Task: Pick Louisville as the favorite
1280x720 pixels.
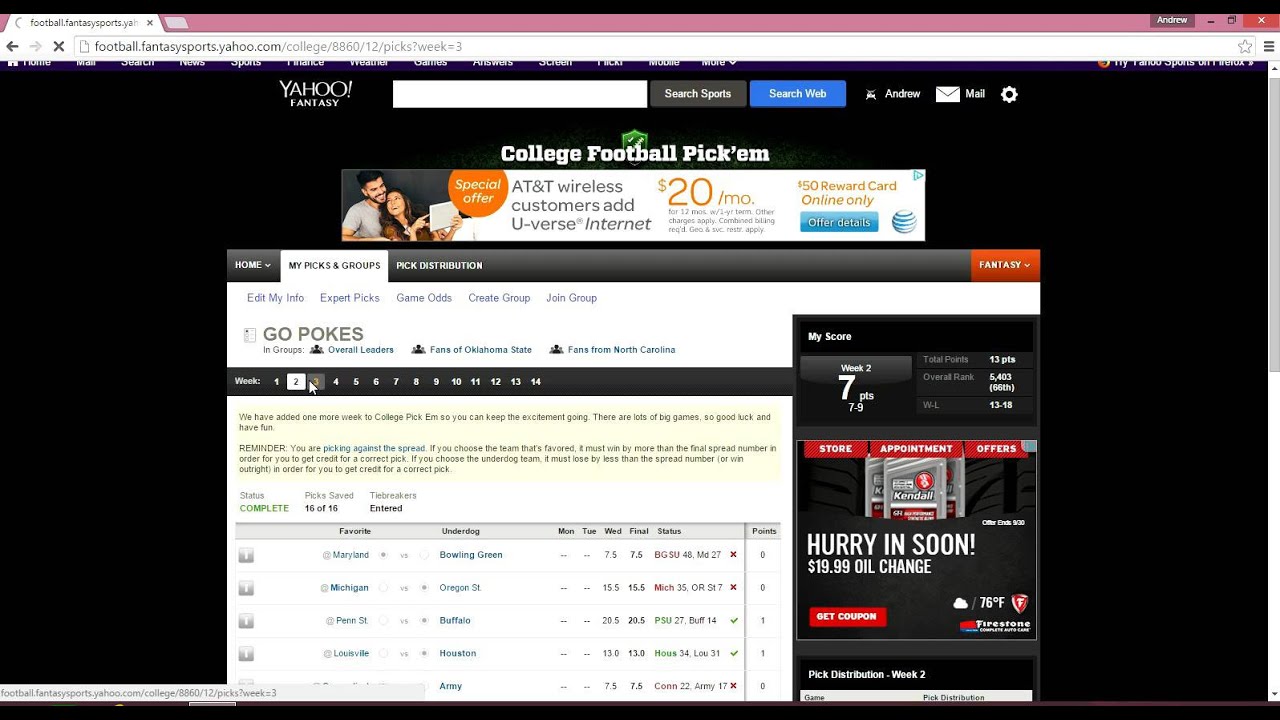Action: [x=383, y=654]
